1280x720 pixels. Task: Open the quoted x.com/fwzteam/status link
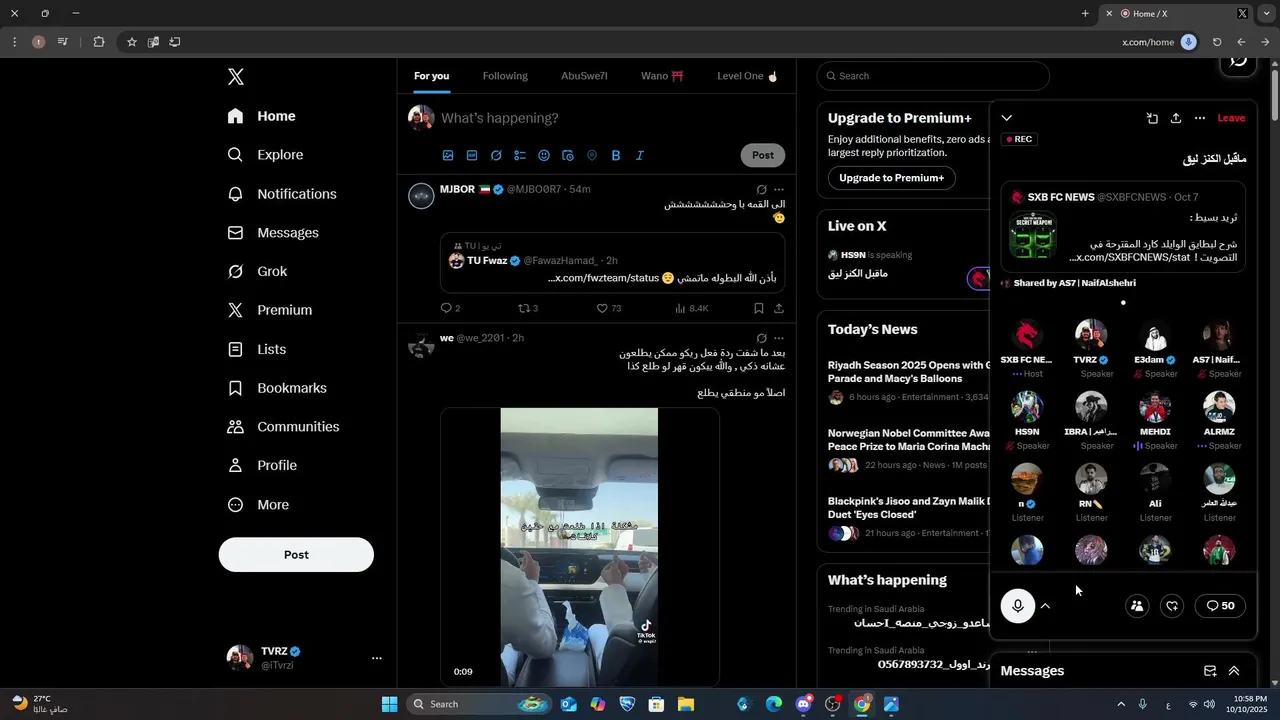(x=604, y=278)
